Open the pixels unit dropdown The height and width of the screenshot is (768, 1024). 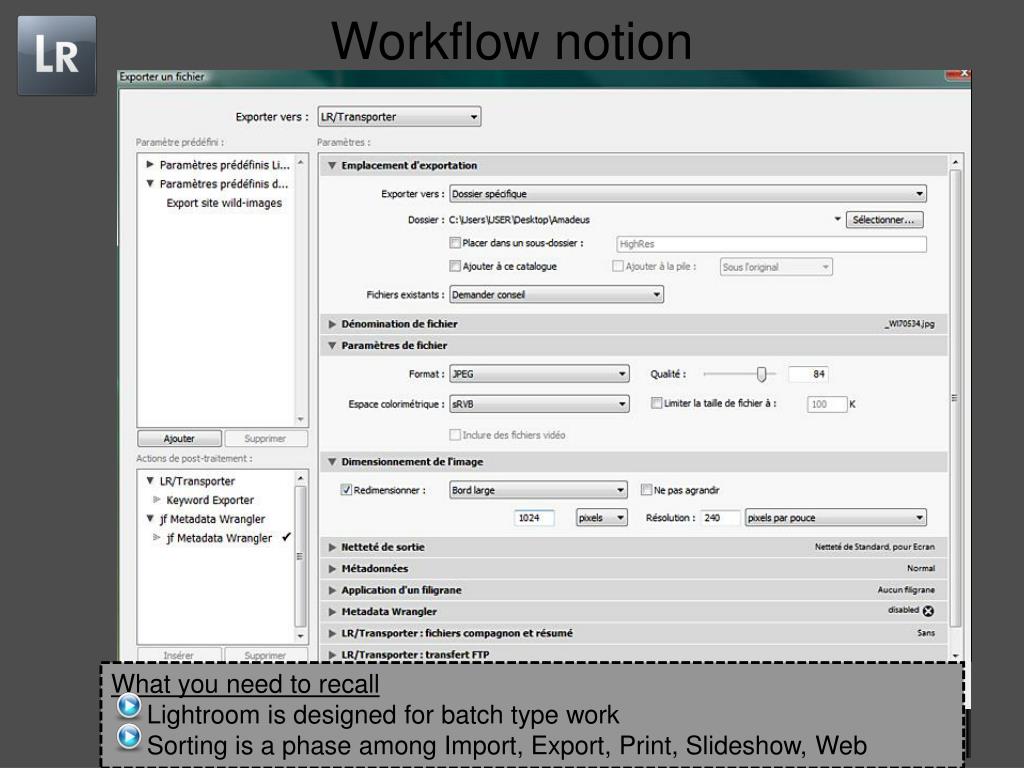pos(602,518)
